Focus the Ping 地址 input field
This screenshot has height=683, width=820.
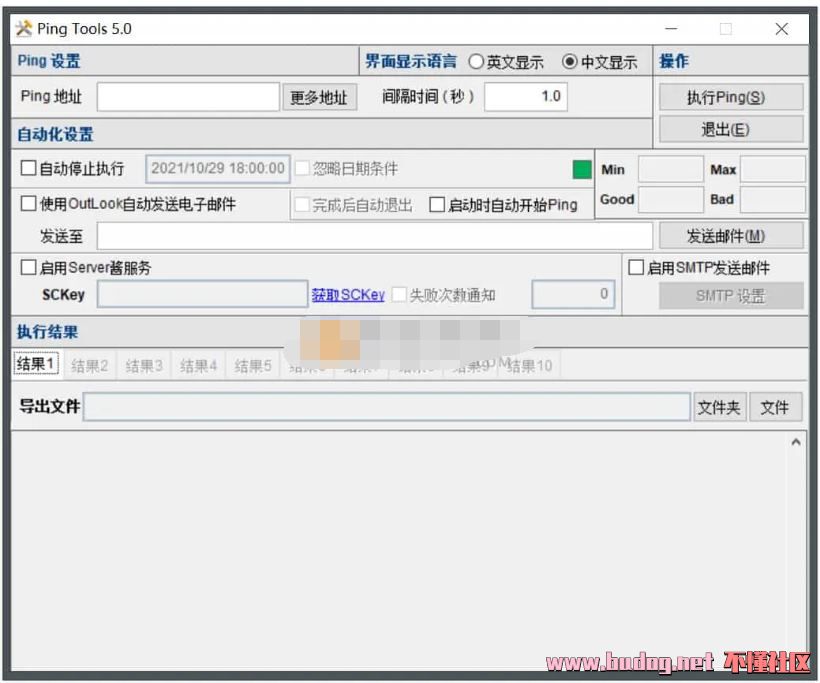(x=188, y=97)
